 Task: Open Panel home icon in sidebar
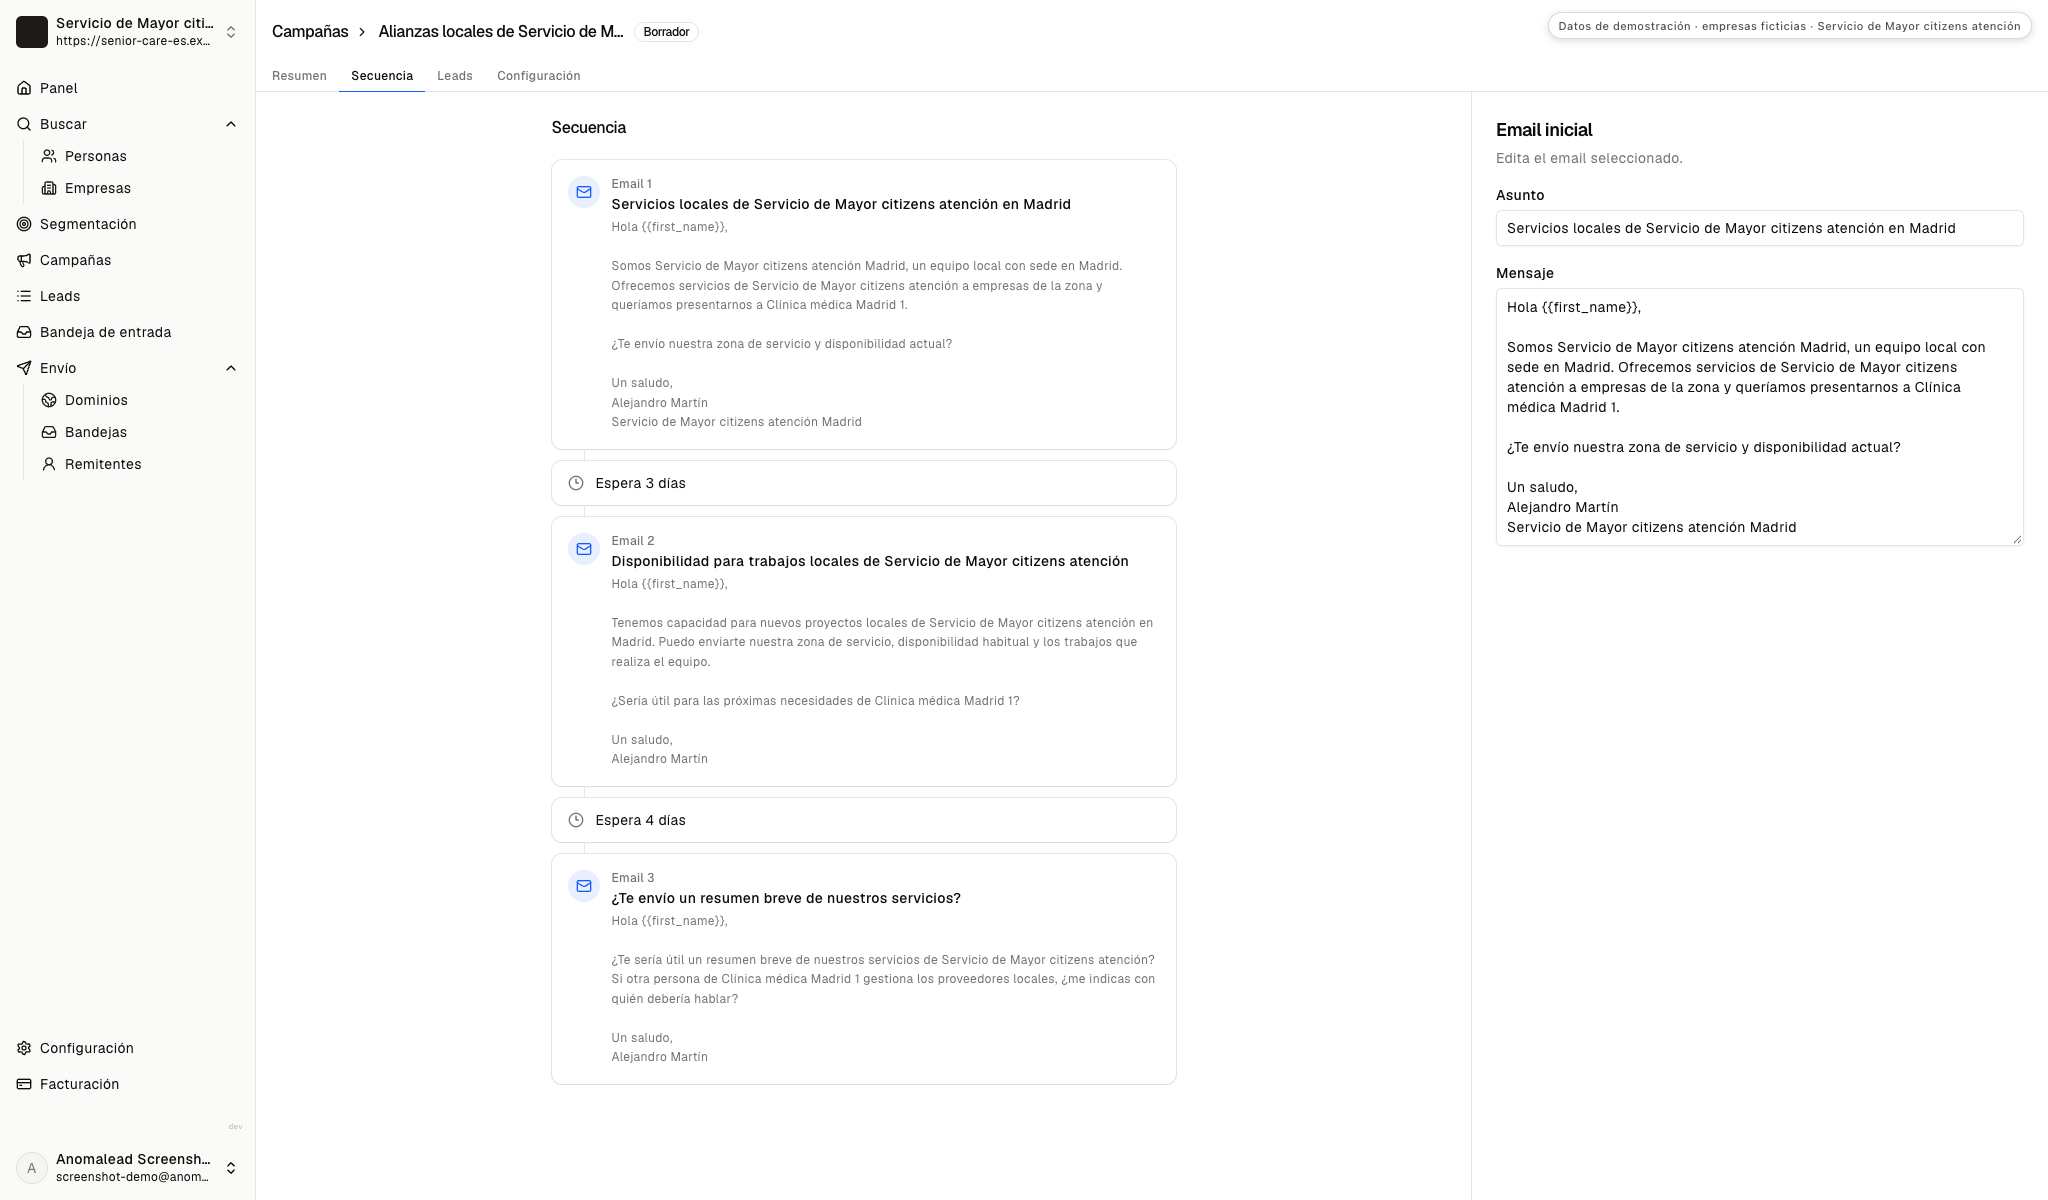point(24,88)
